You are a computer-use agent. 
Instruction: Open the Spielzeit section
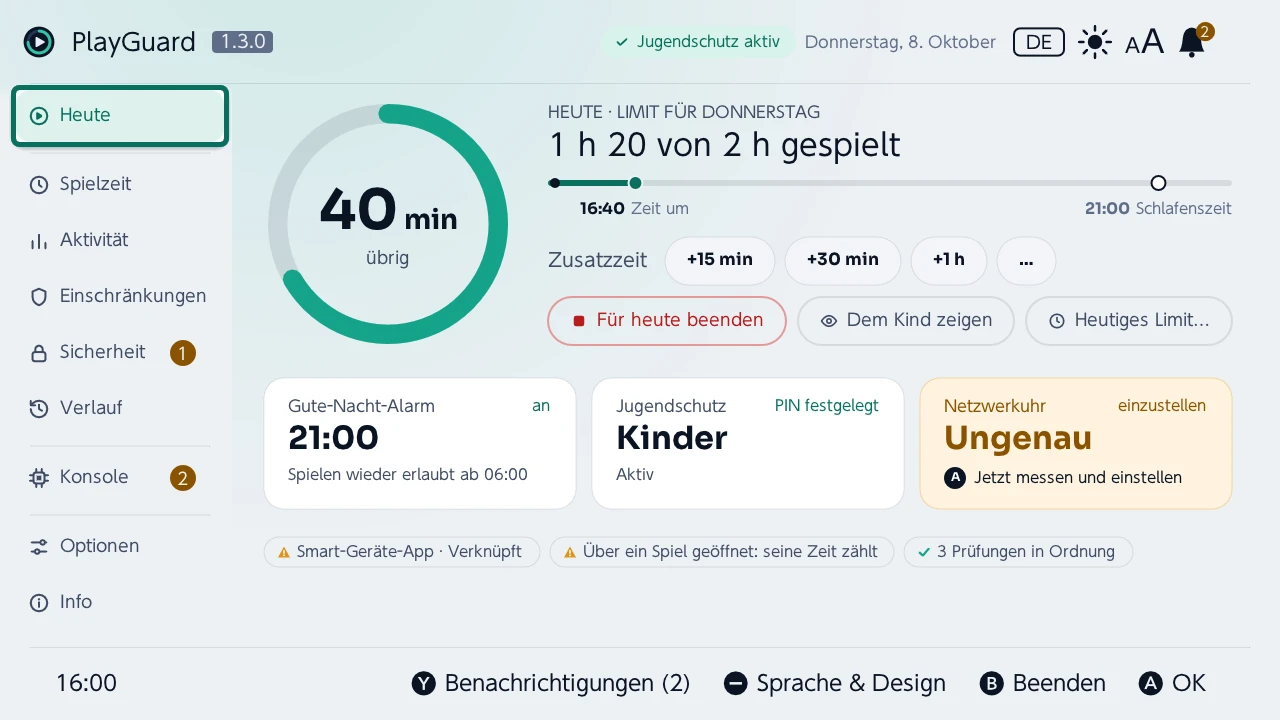[120, 184]
